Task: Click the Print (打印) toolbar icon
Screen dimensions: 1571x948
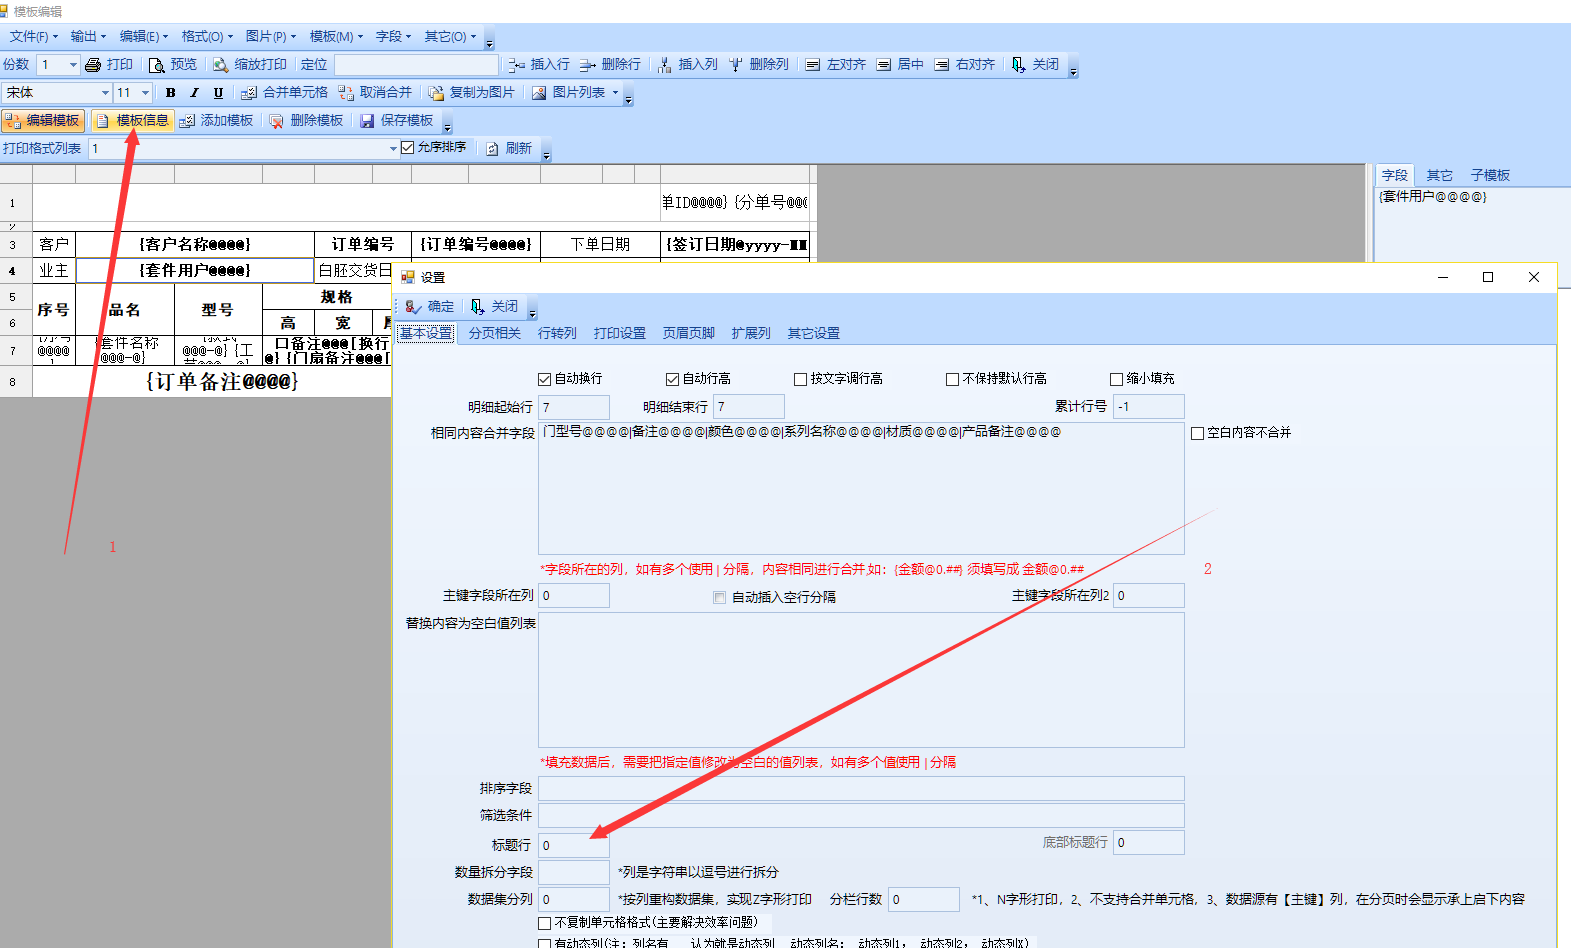Action: (94, 65)
